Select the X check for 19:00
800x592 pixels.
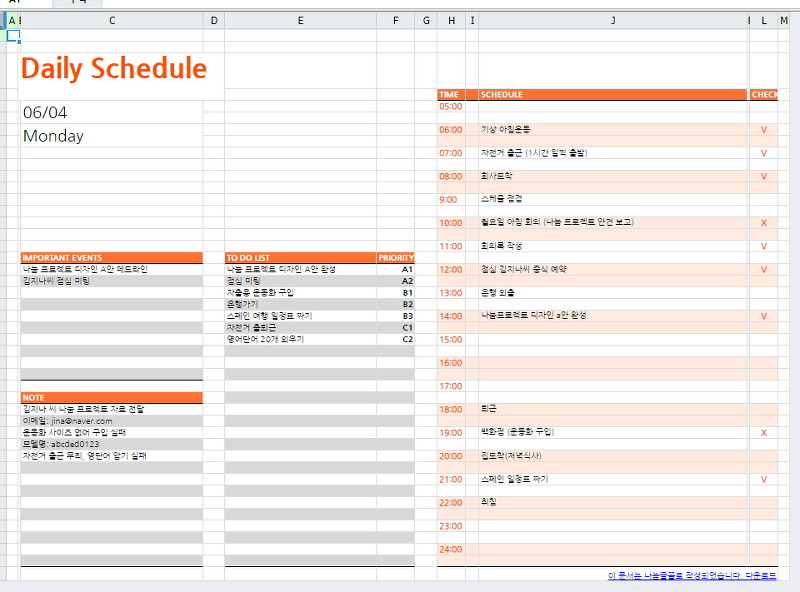tap(764, 433)
